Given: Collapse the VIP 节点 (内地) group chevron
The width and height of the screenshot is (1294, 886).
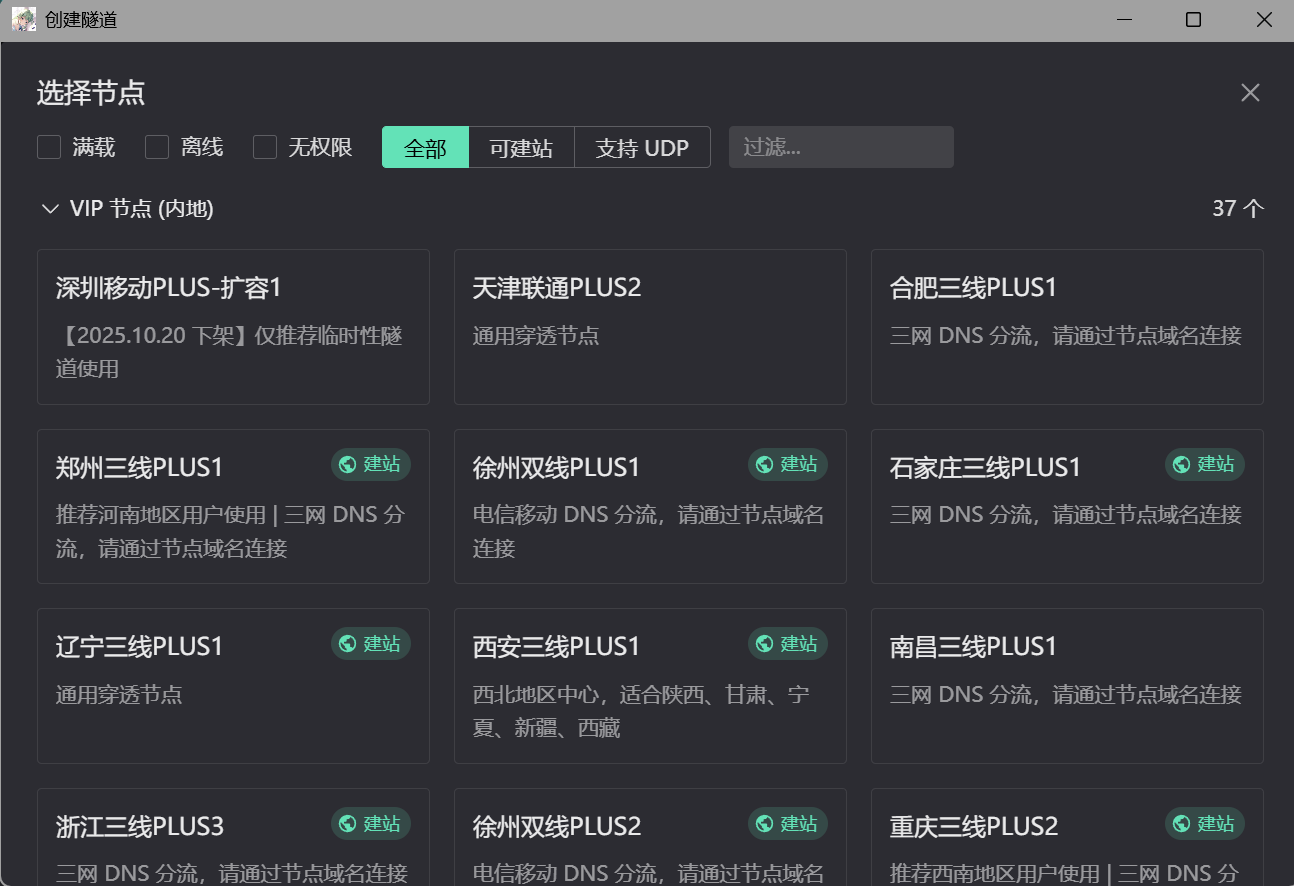Looking at the screenshot, I should (49, 209).
